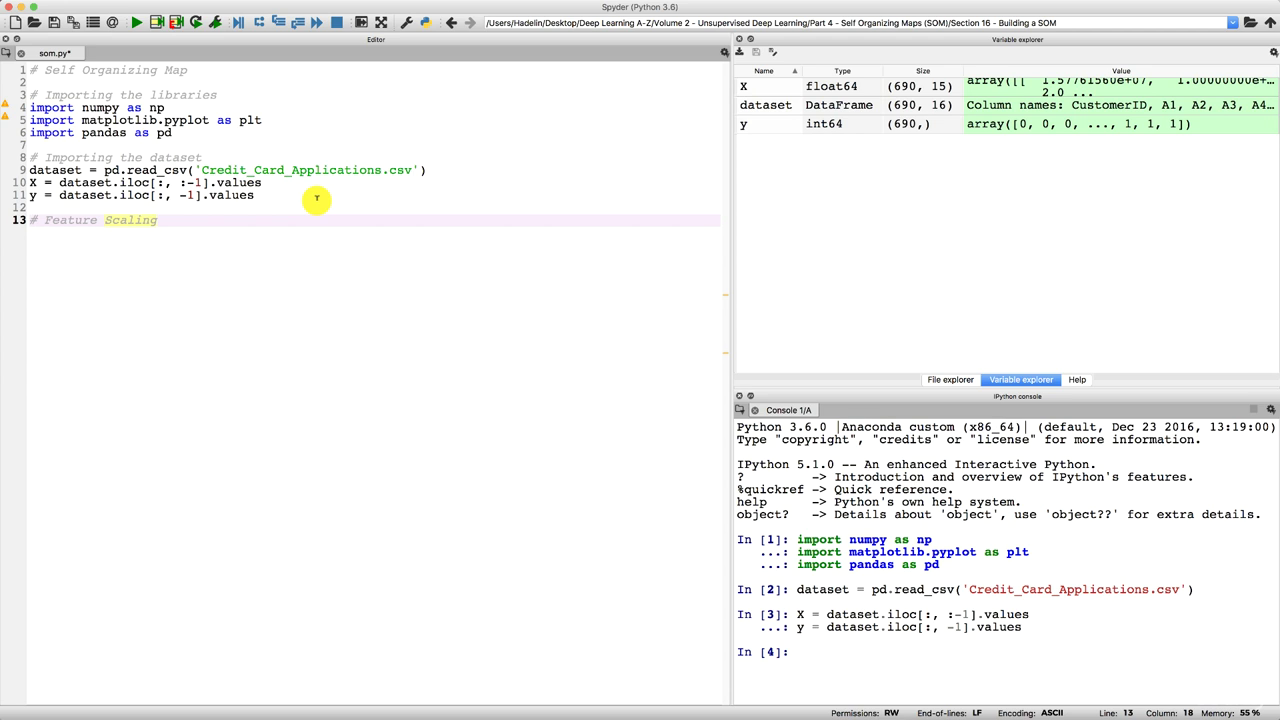Viewport: 1280px width, 720px height.
Task: Create a new file from the toolbar
Action: [15, 22]
